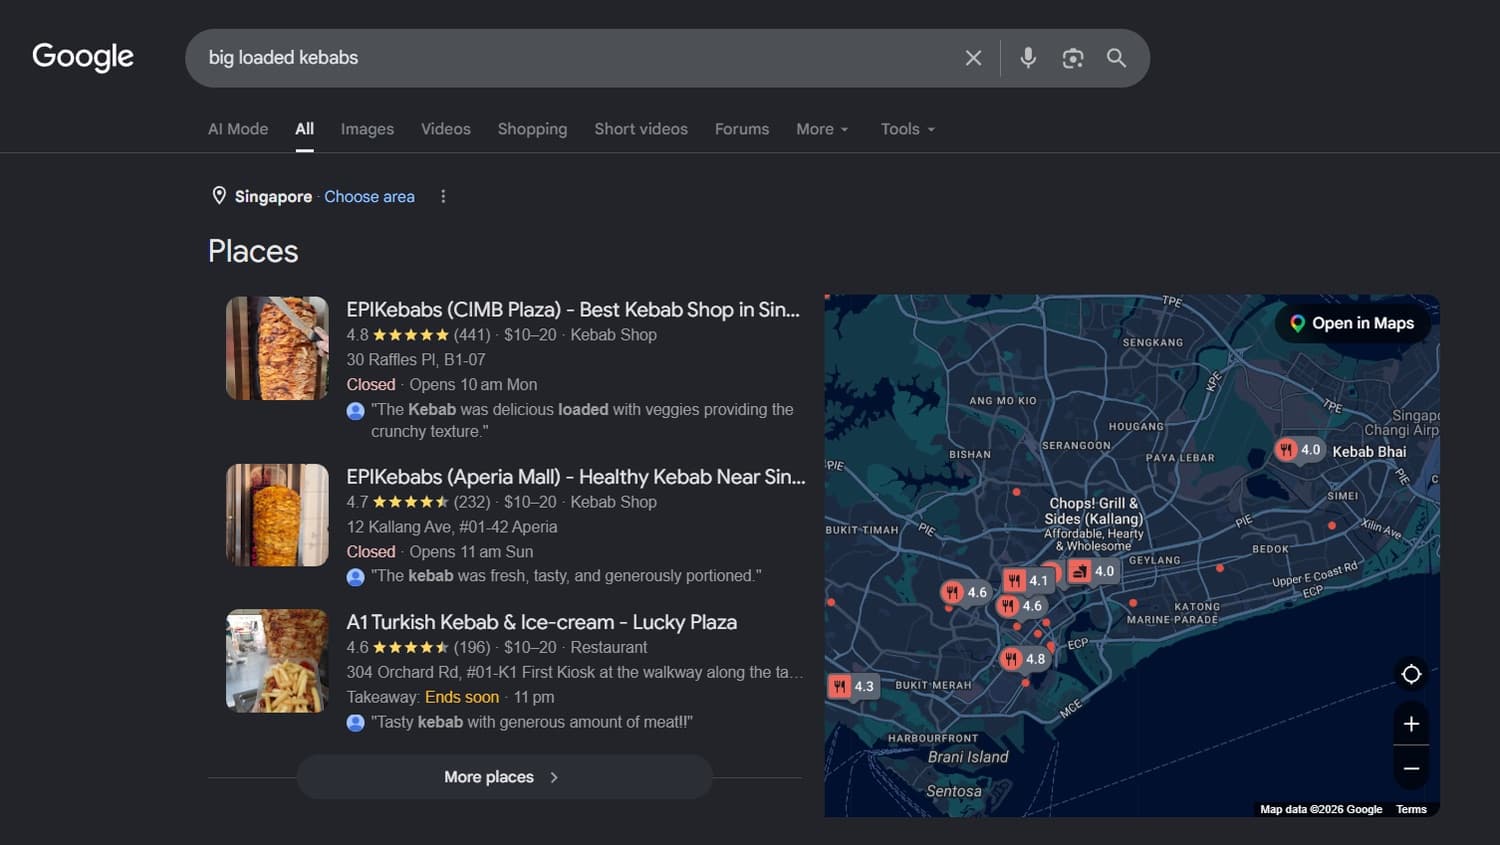Click the Choose area link
The width and height of the screenshot is (1500, 845).
(x=369, y=196)
